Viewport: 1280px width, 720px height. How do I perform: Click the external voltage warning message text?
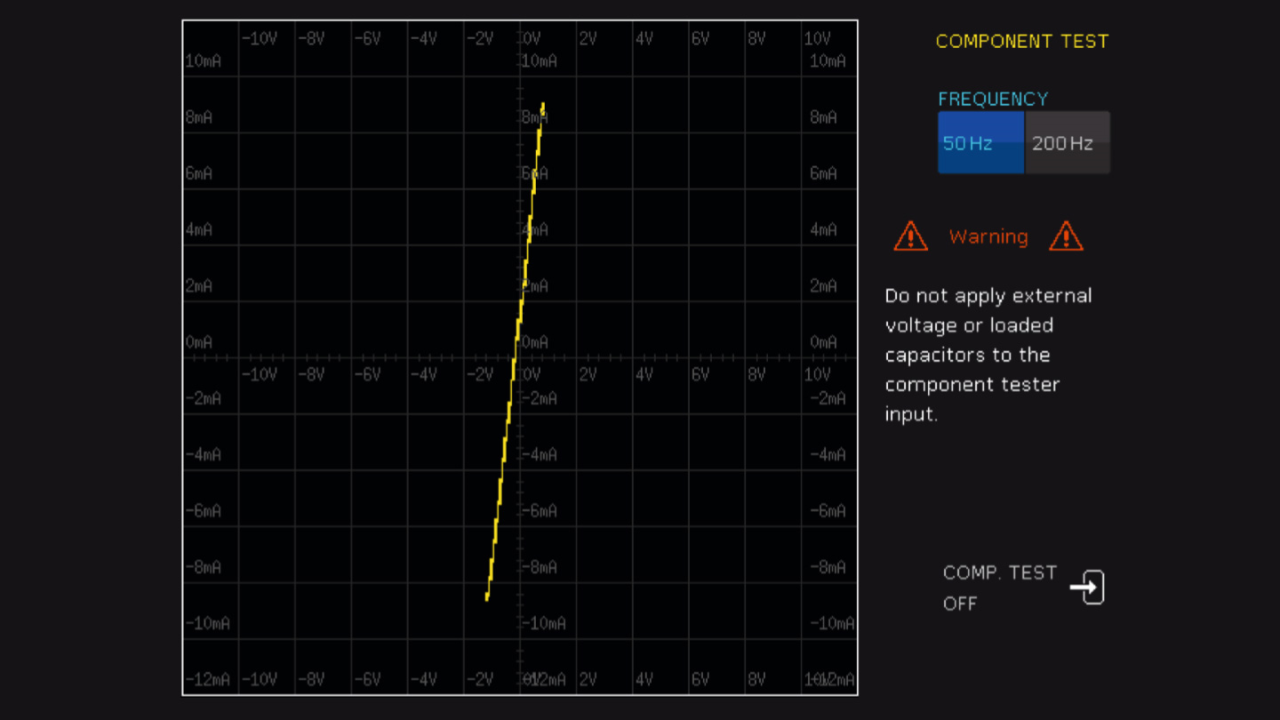[988, 354]
